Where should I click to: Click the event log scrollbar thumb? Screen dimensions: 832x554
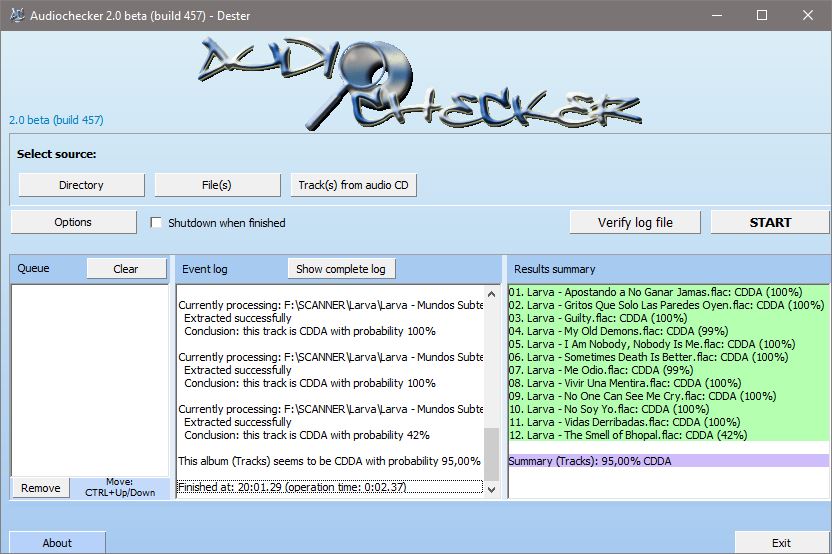point(491,454)
